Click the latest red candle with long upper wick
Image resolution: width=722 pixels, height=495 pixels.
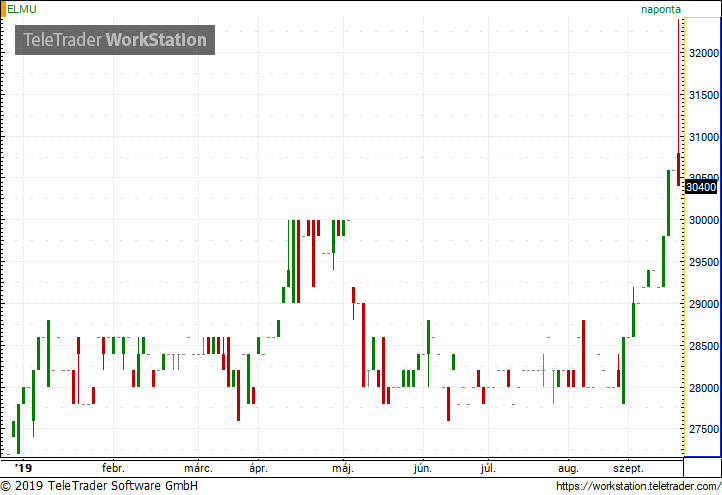click(x=678, y=103)
